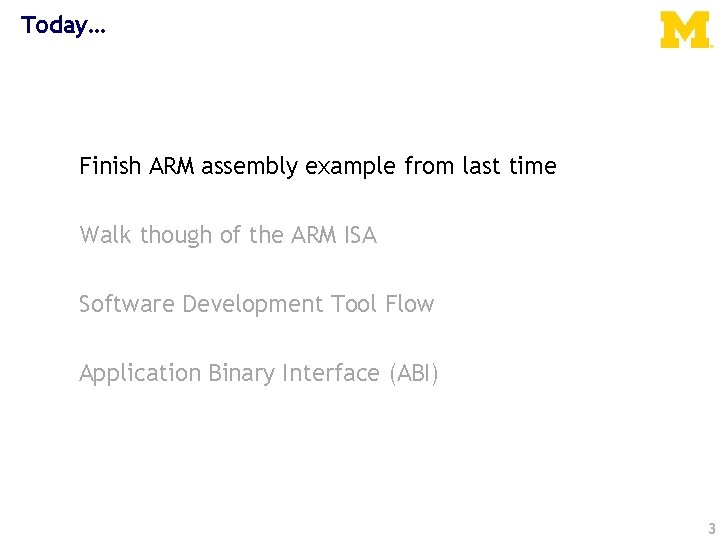Click the word "Walk" in second line
Image resolution: width=720 pixels, height=540 pixels.
tap(105, 235)
